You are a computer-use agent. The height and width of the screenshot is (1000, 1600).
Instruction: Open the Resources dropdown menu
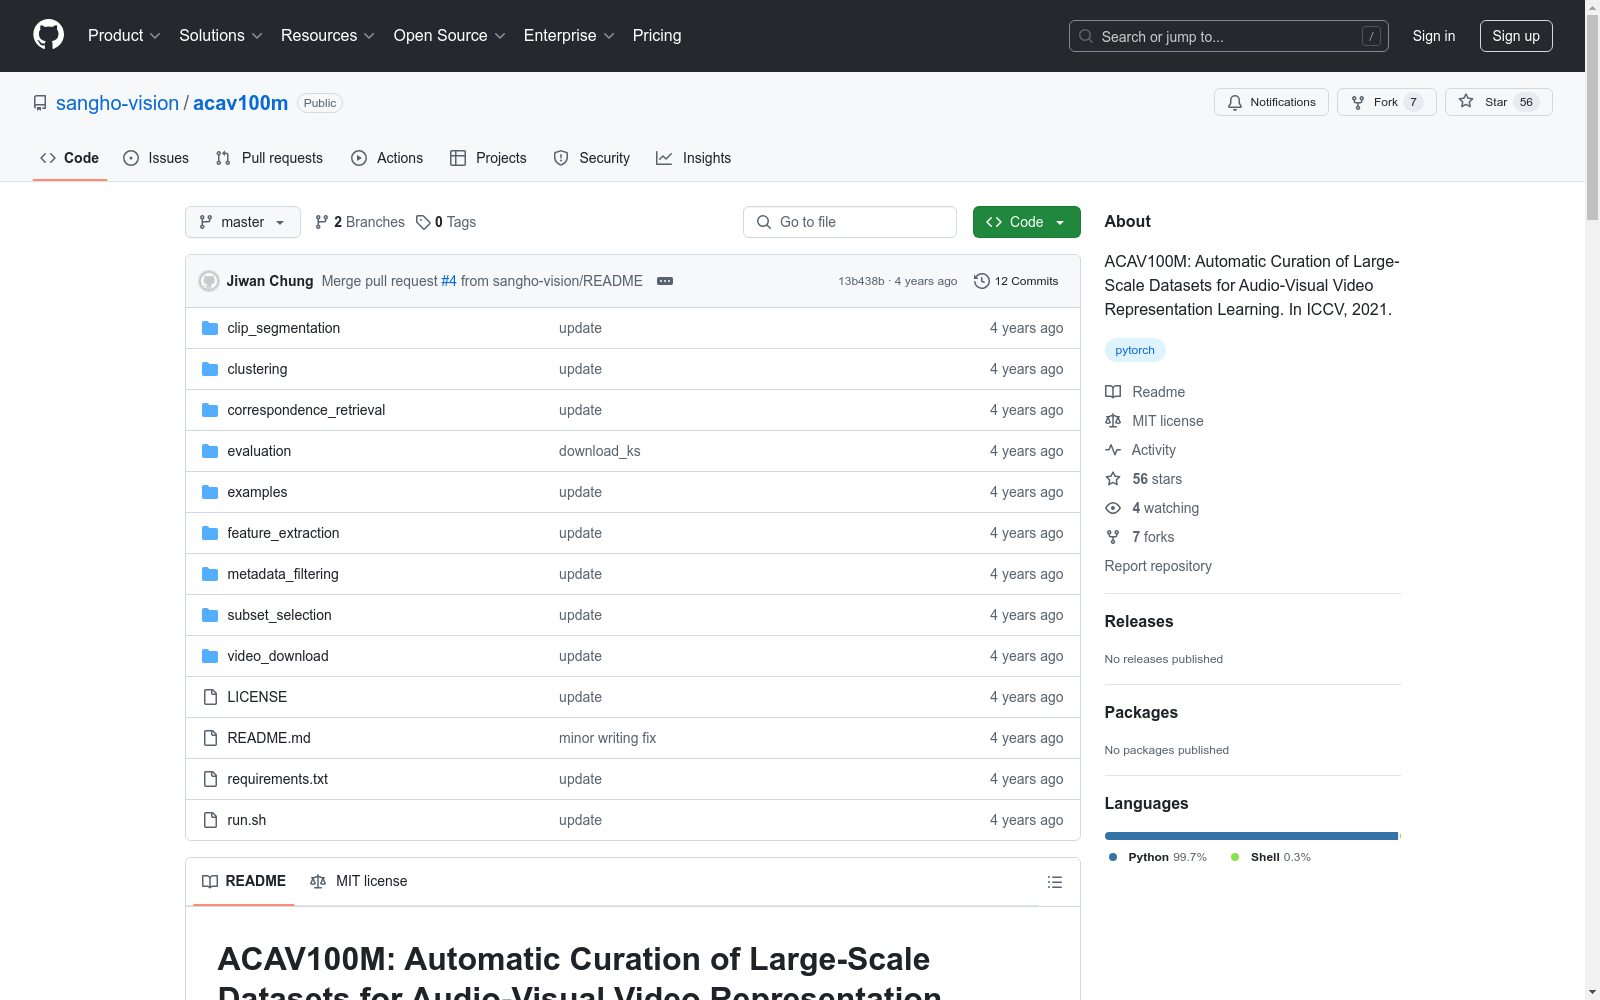coord(328,36)
